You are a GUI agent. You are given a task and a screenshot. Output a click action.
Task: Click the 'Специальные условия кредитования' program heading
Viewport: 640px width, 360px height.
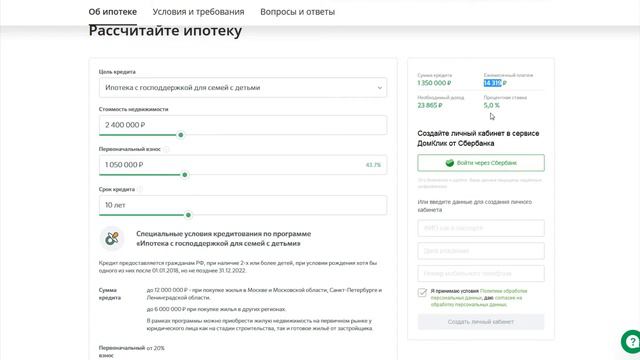pos(224,239)
